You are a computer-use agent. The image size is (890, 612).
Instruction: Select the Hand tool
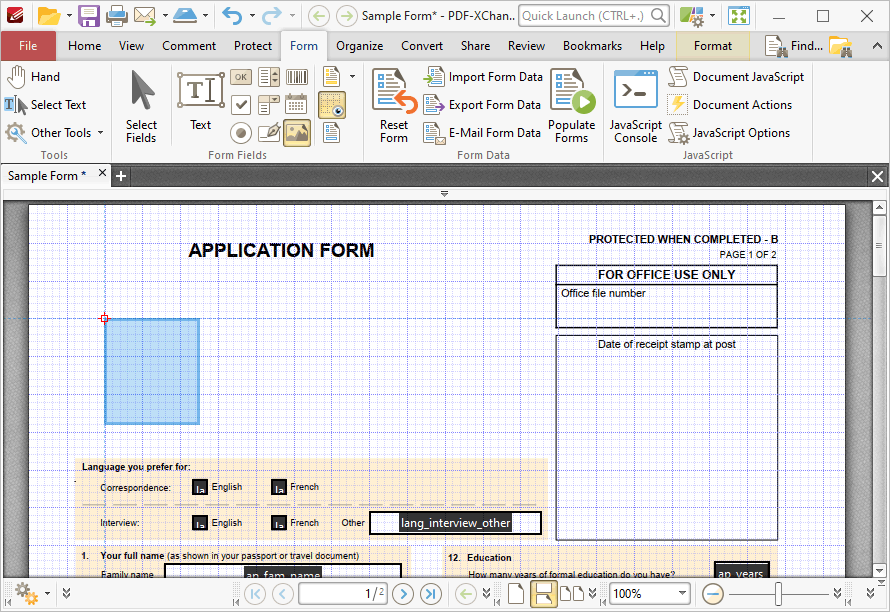pos(33,77)
